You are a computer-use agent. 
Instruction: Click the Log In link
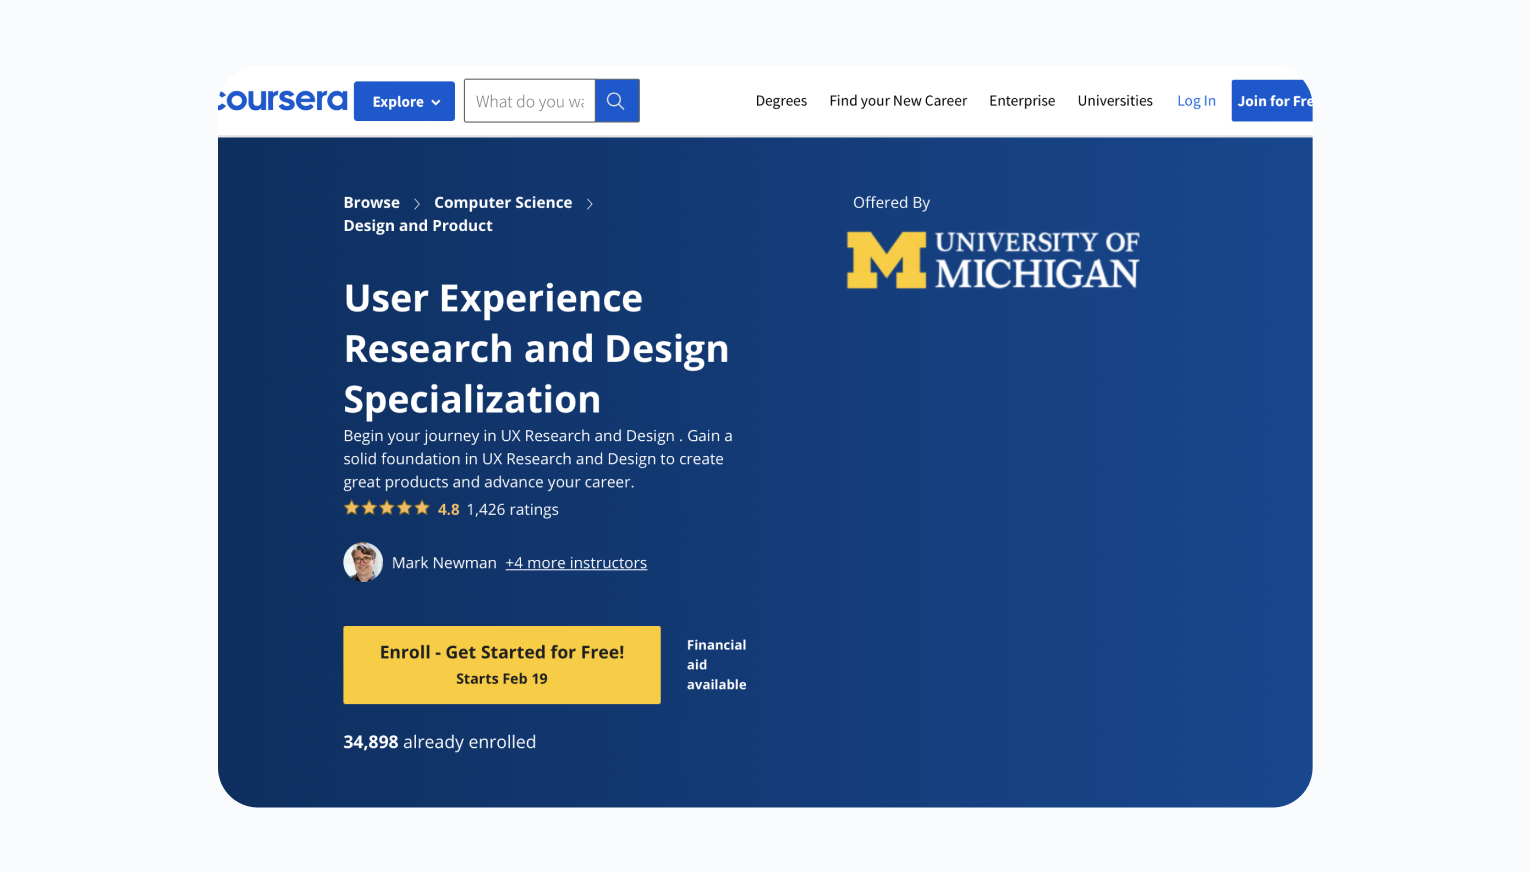coord(1196,101)
